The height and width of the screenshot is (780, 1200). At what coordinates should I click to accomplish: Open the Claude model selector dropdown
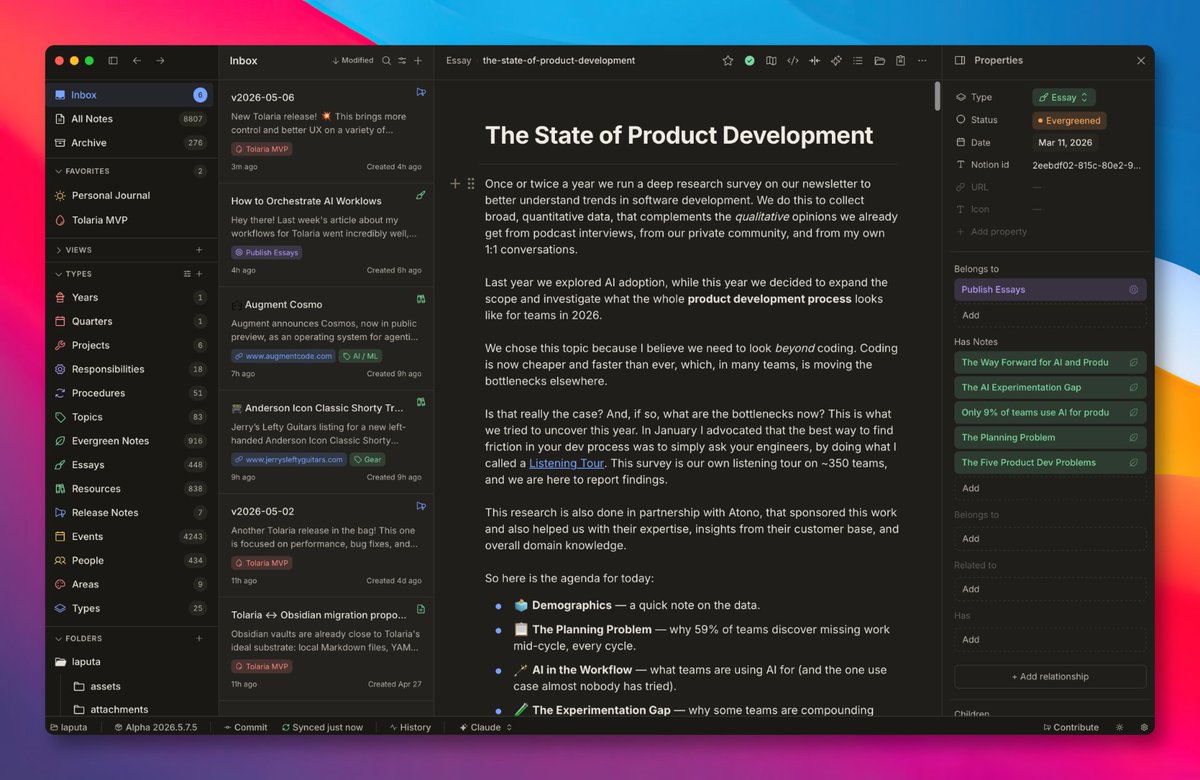click(486, 727)
